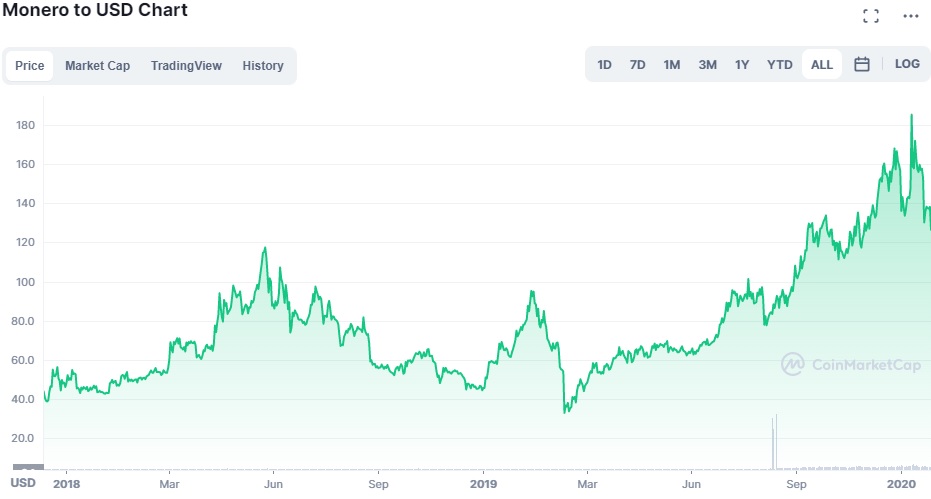Set chart range to 1Y
931x499 pixels.
742,65
